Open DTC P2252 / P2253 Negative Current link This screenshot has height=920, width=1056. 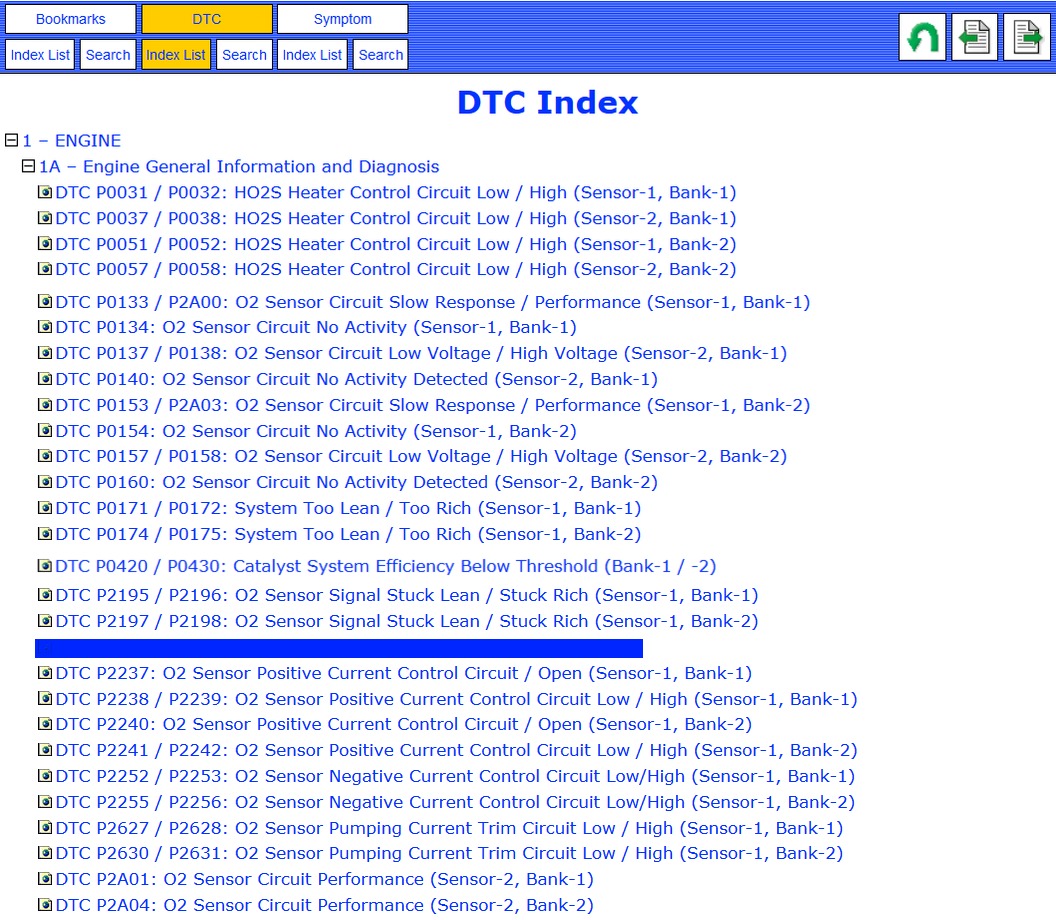pyautogui.click(x=455, y=776)
